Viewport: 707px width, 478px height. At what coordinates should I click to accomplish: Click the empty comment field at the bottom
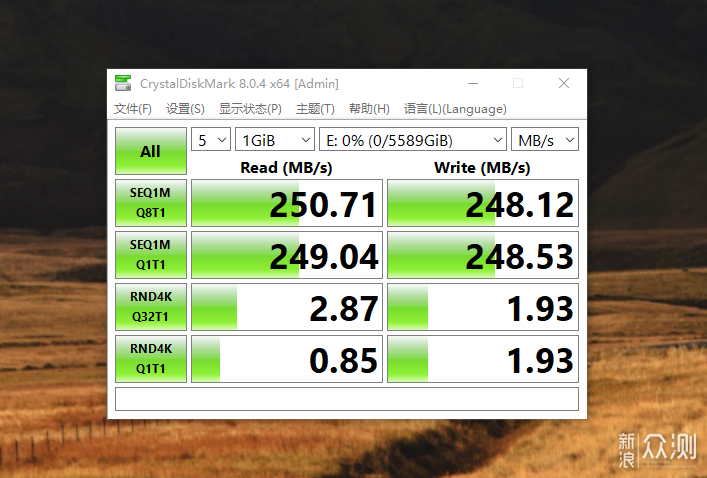coord(347,399)
